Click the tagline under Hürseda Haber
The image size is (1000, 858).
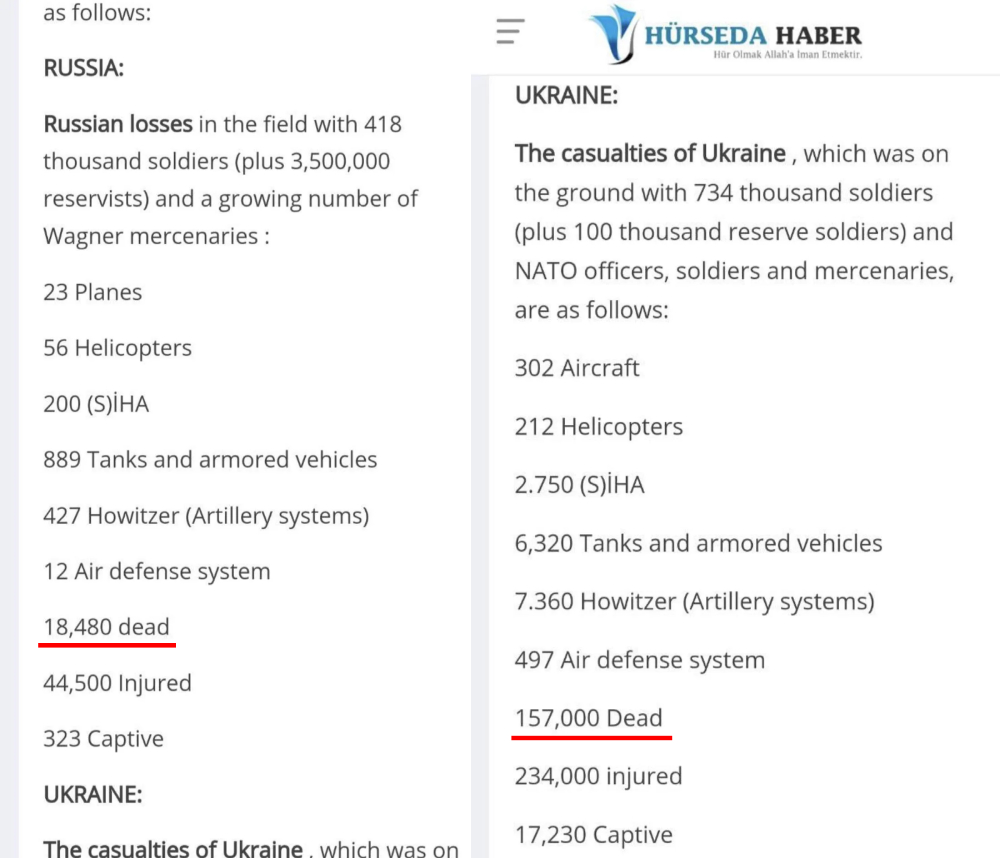point(788,55)
